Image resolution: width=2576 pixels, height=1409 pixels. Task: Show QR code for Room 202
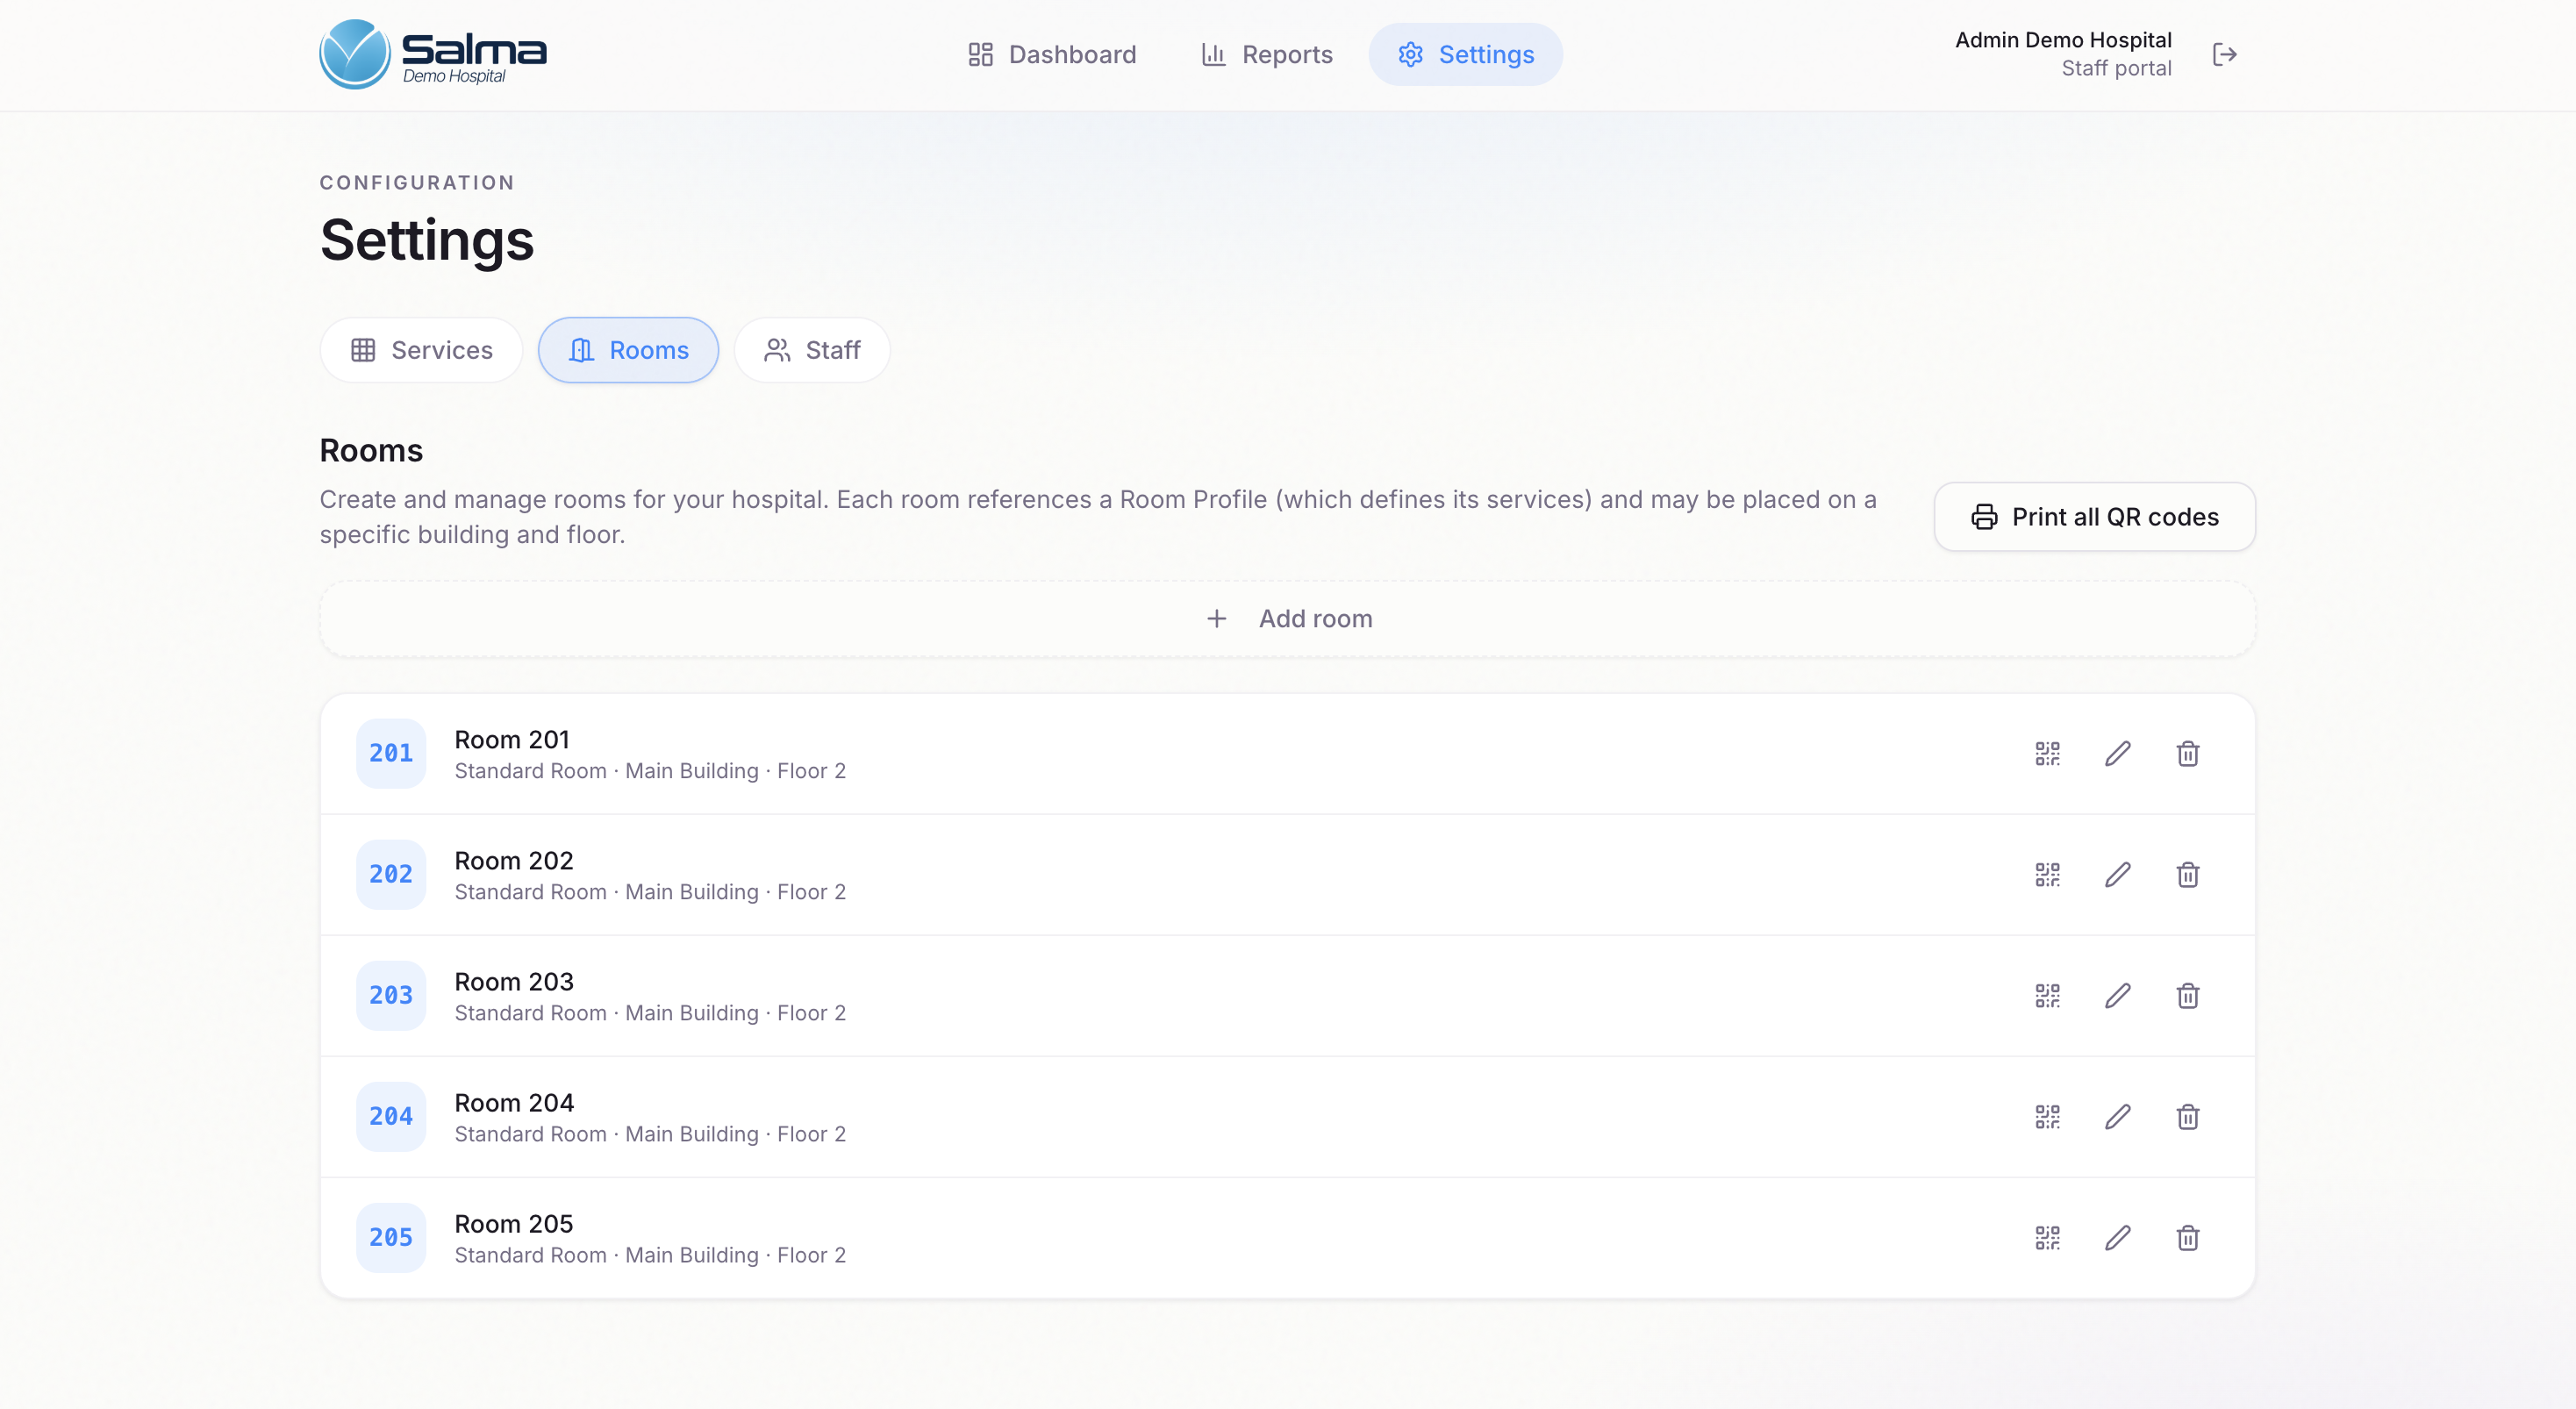[2047, 874]
